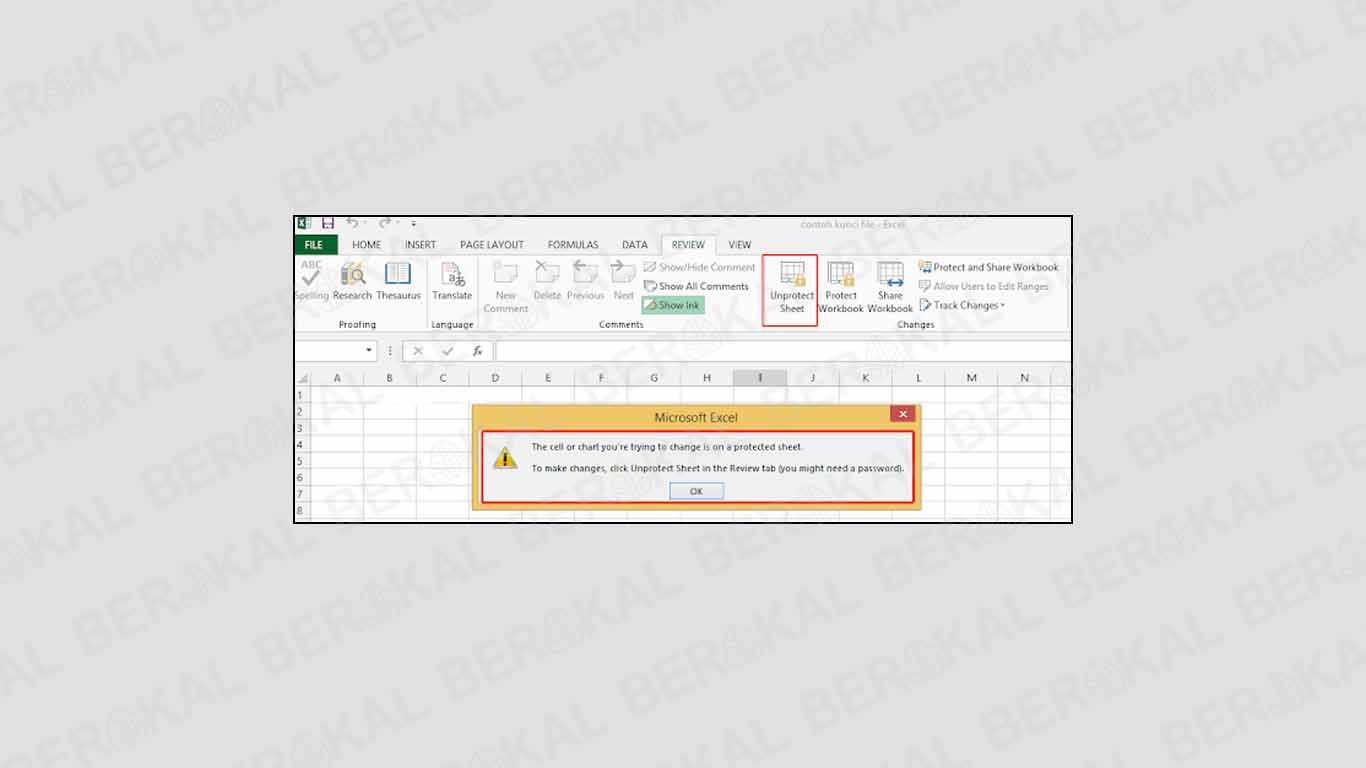This screenshot has height=768, width=1366.
Task: Click the Redo icon
Action: (x=384, y=224)
